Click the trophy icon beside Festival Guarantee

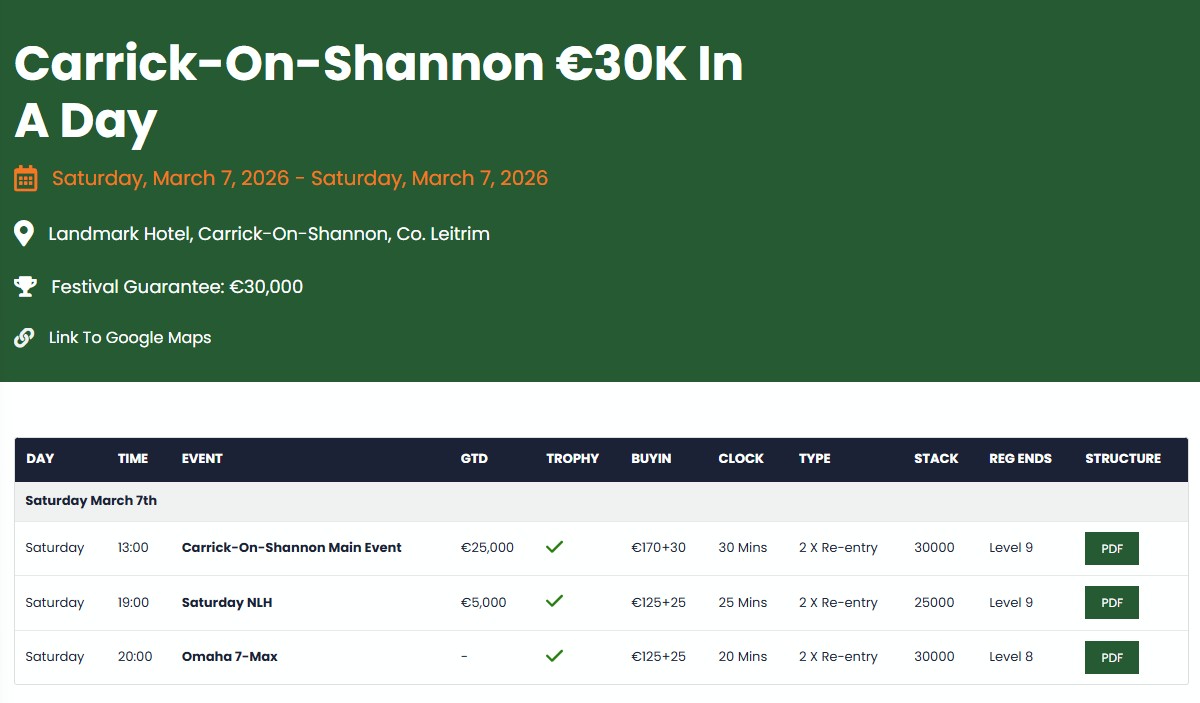(x=25, y=287)
